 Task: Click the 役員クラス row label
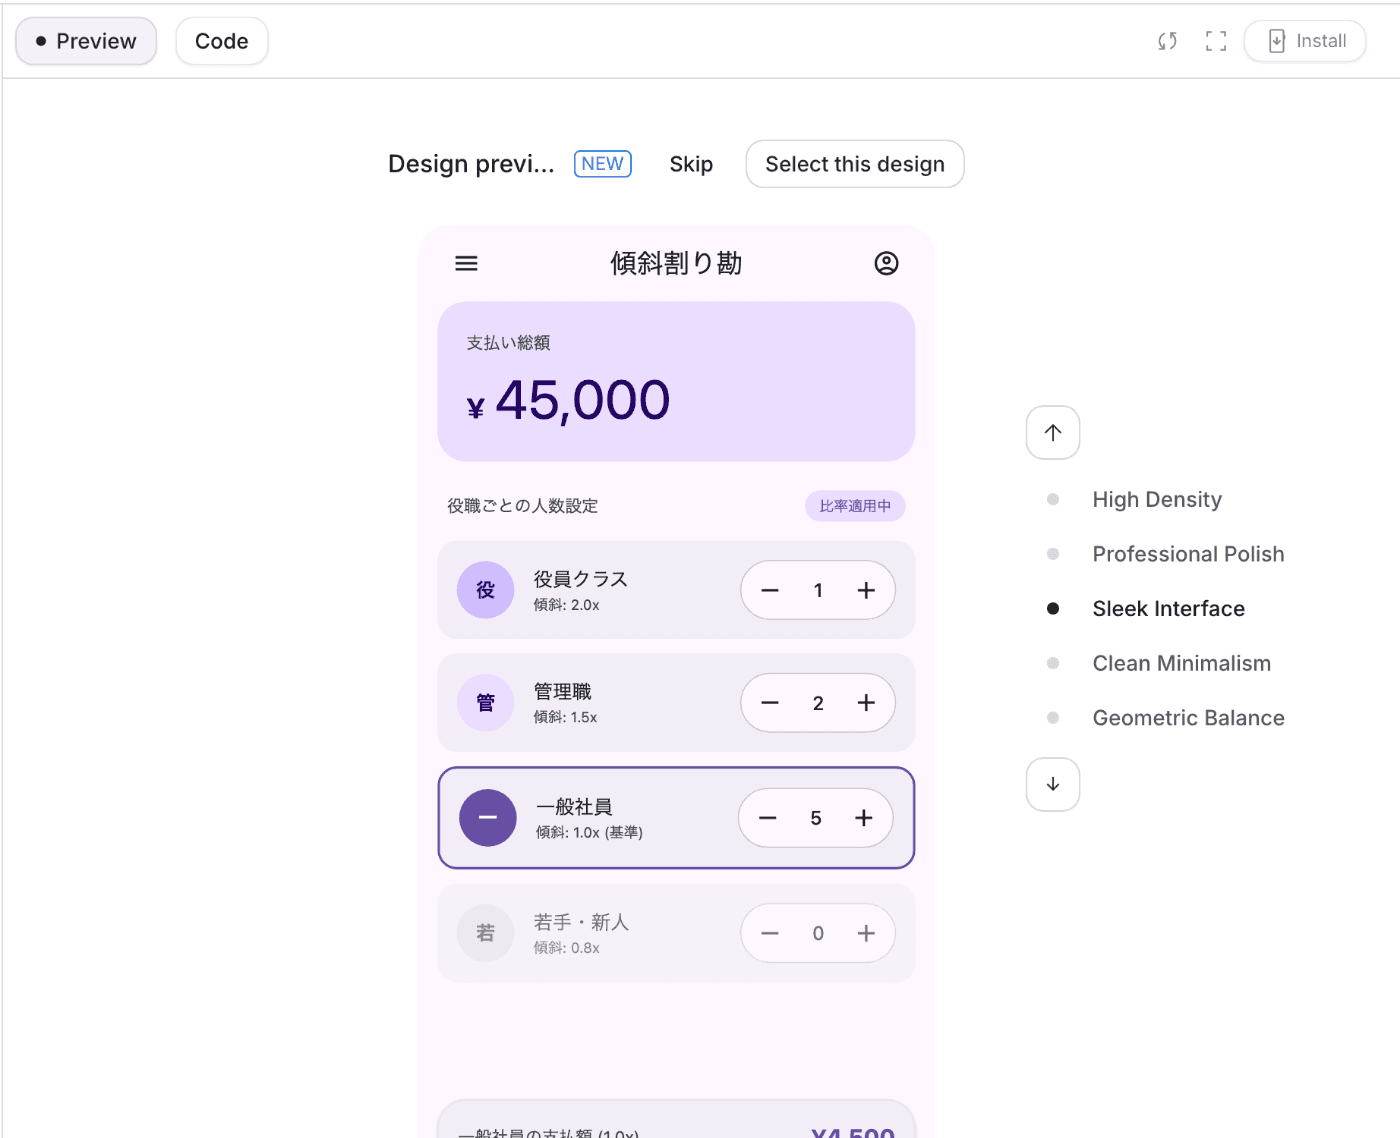(581, 579)
